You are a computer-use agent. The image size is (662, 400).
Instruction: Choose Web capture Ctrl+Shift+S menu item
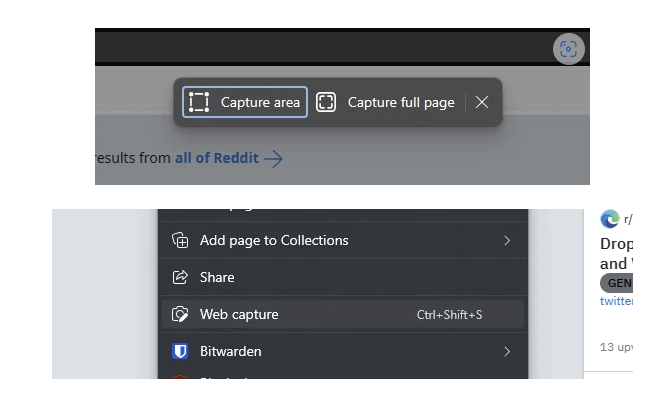[343, 315]
